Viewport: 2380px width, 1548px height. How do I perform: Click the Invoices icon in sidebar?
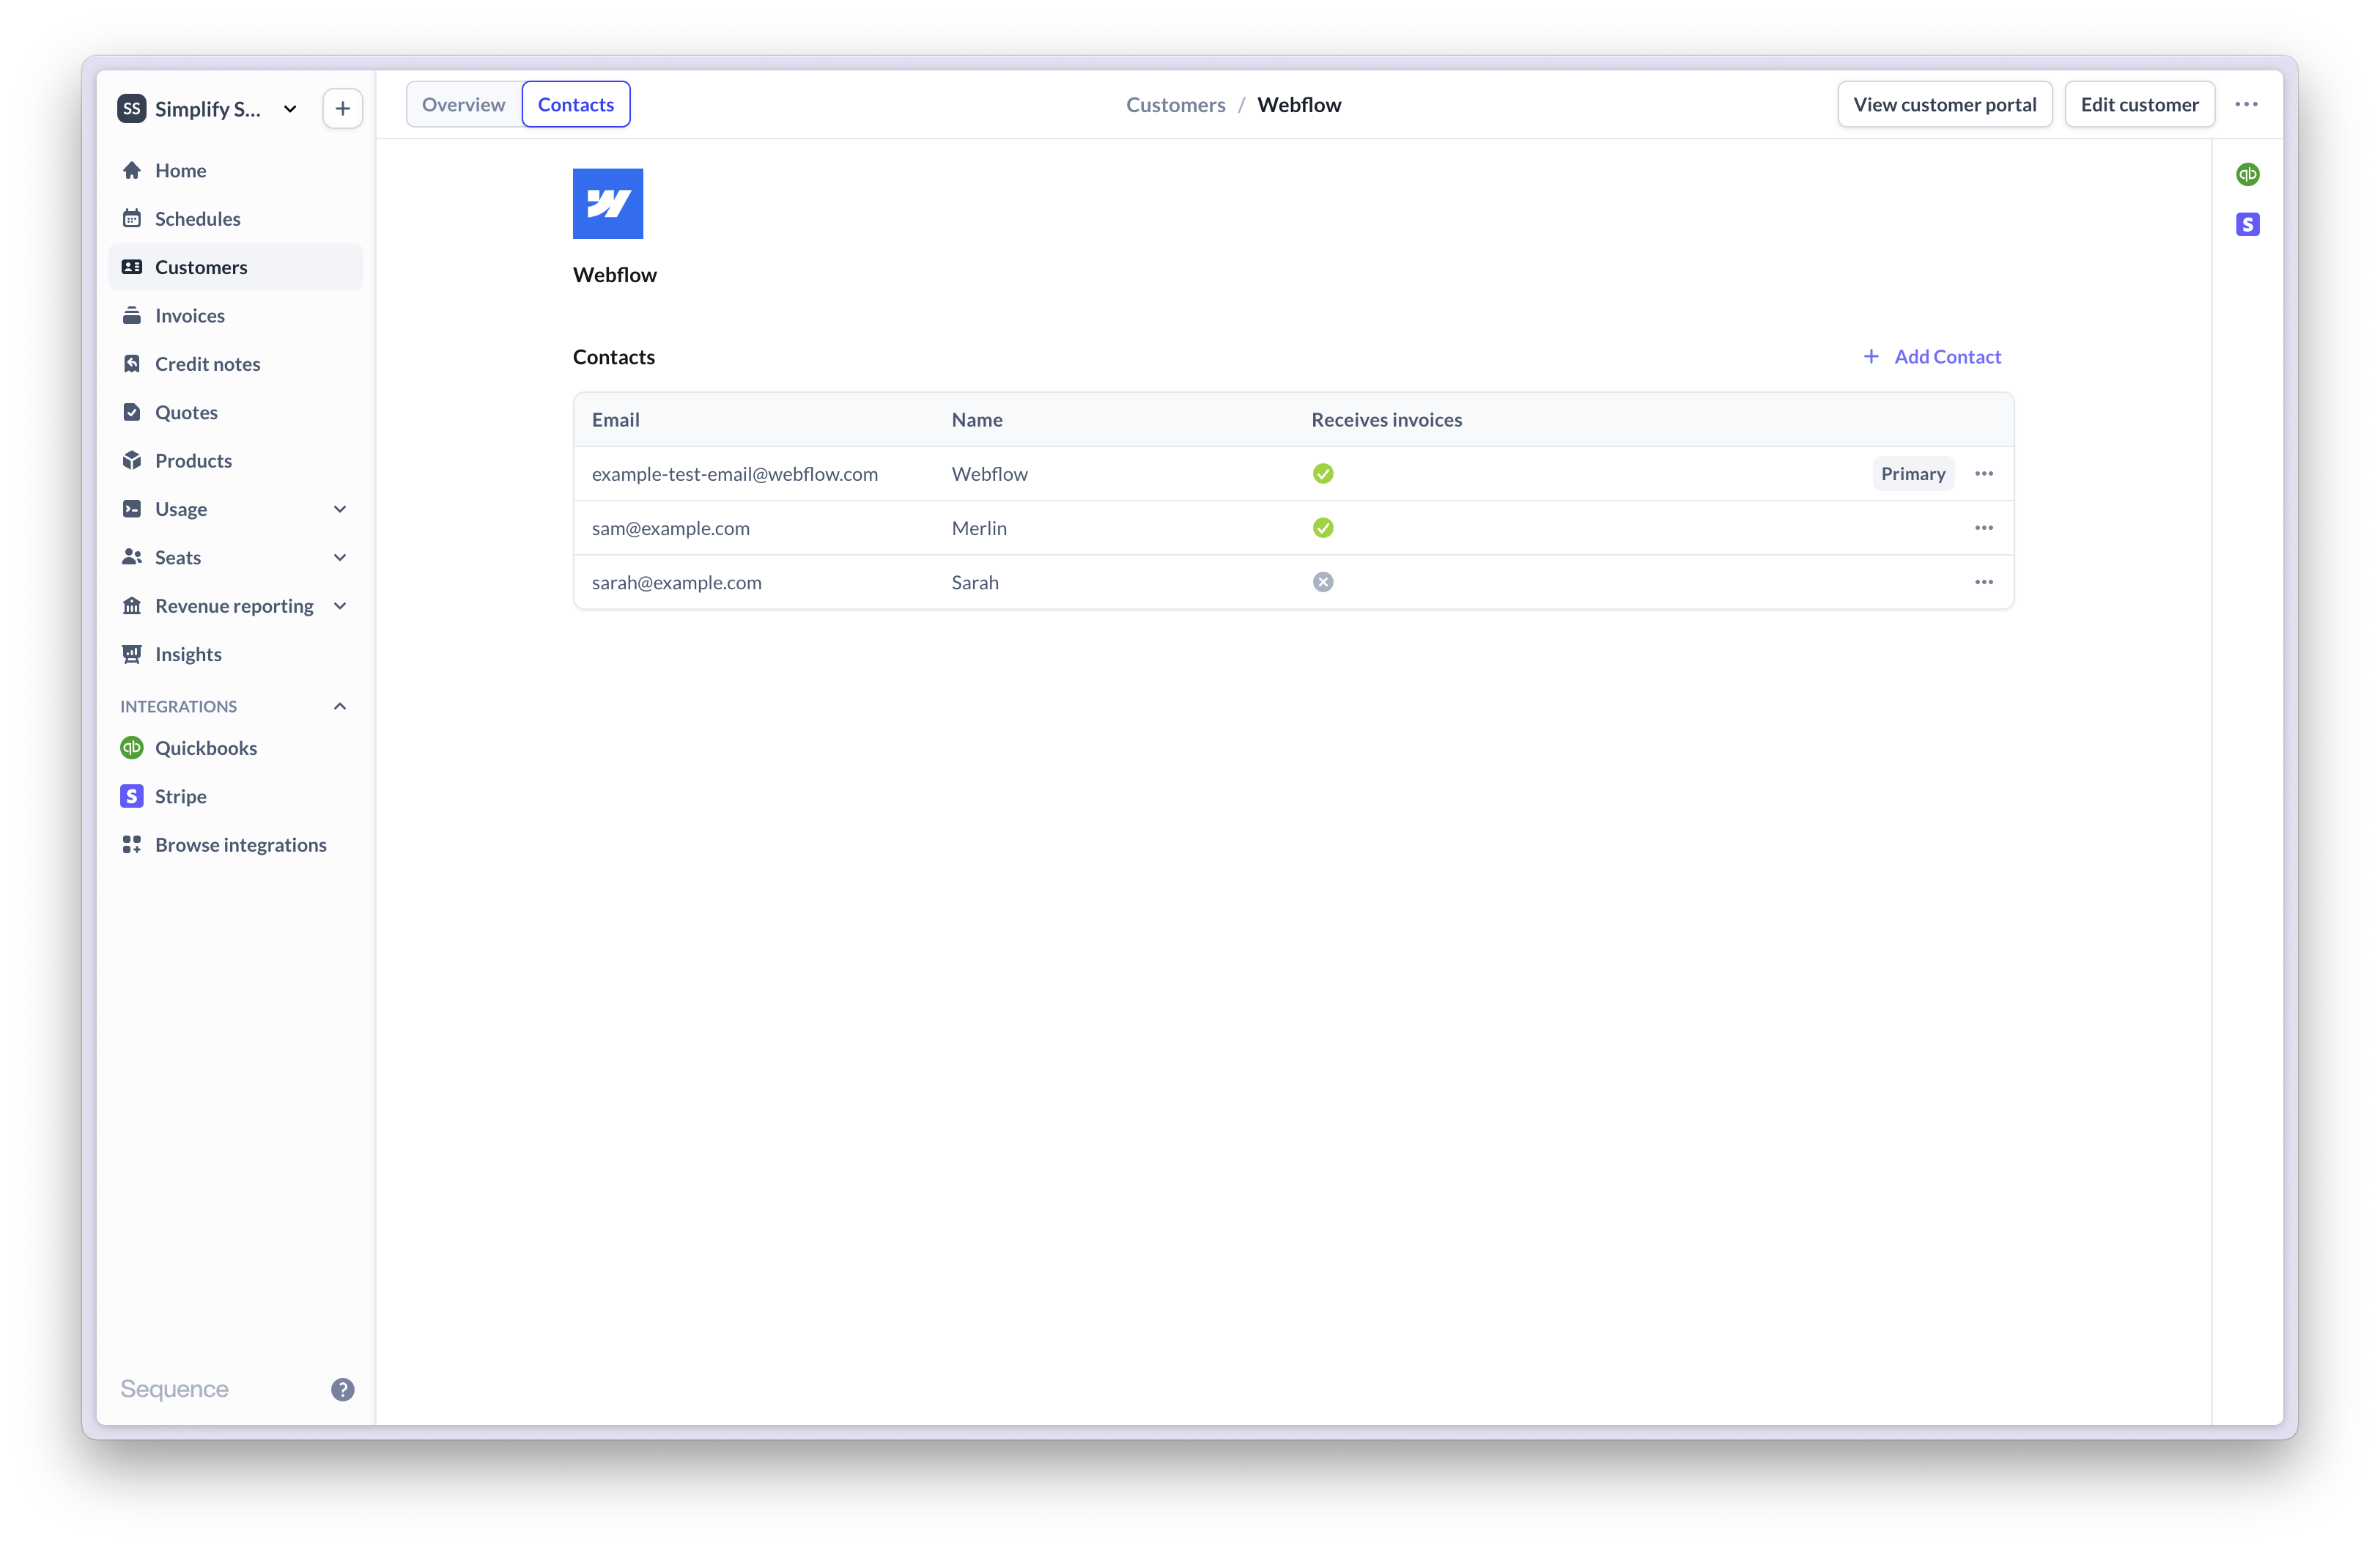point(132,315)
